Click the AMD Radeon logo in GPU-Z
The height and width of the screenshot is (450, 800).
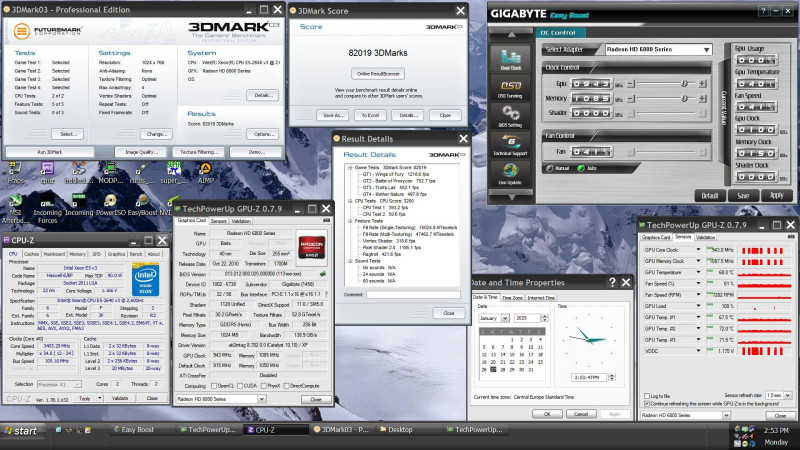pos(312,246)
